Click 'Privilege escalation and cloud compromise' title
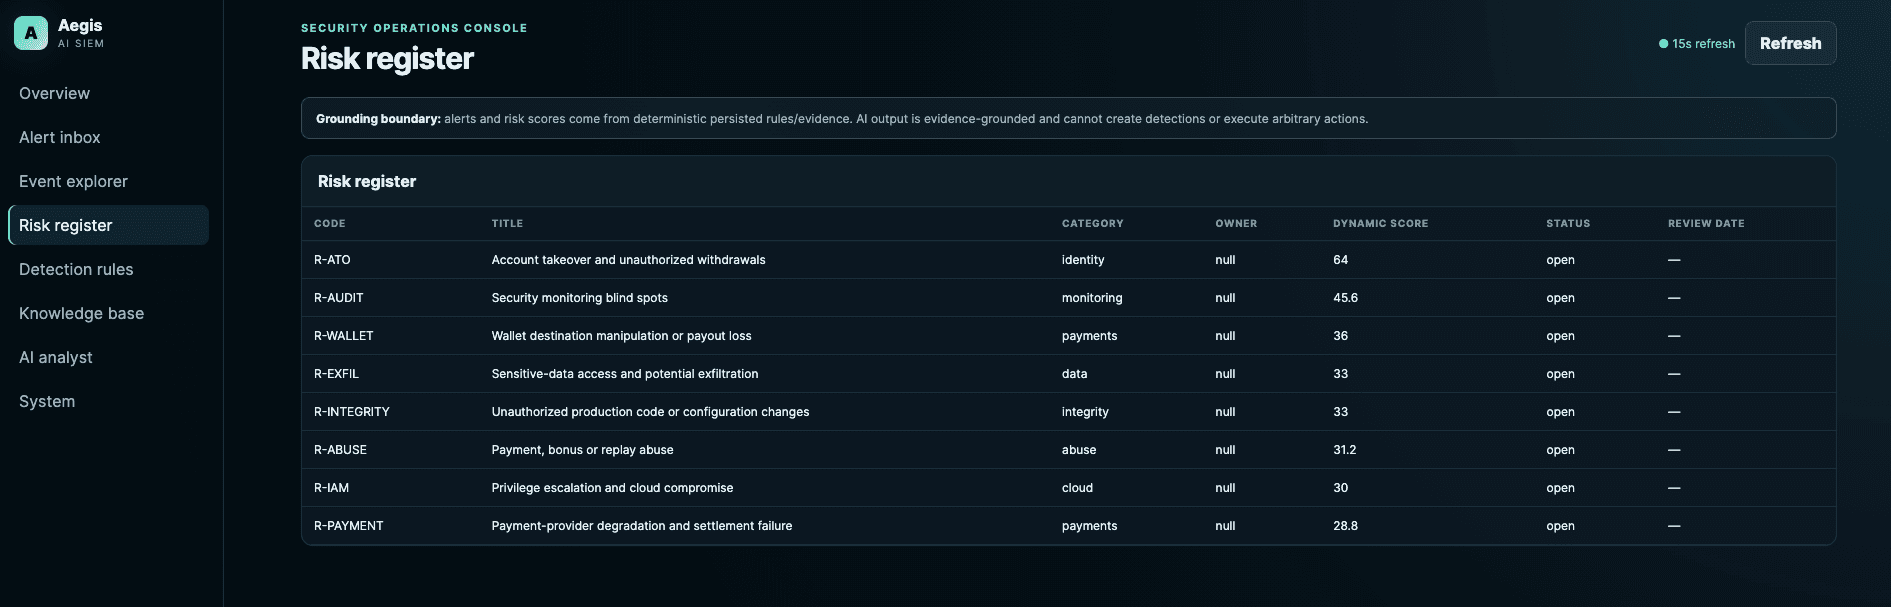This screenshot has width=1891, height=607. (612, 488)
